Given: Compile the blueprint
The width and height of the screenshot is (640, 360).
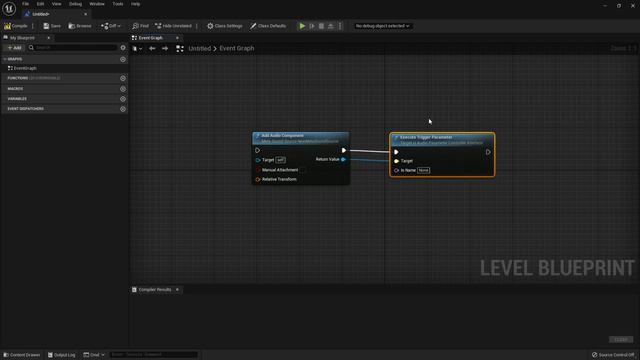Looking at the screenshot, I should tap(16, 26).
